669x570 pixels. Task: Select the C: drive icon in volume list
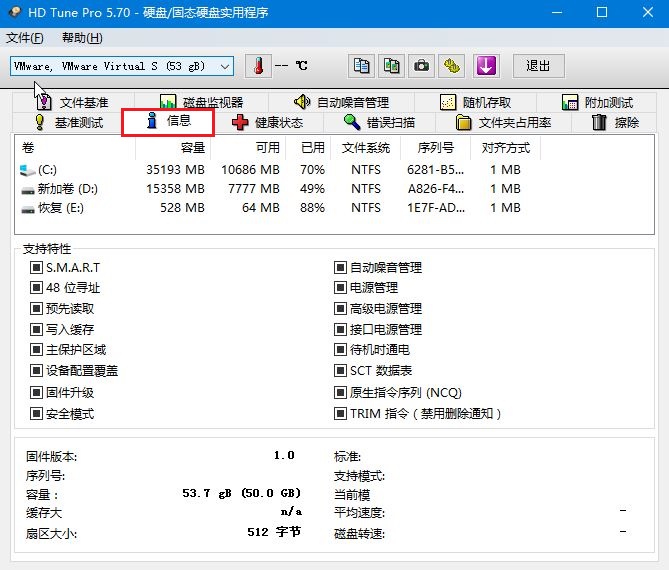coord(28,170)
